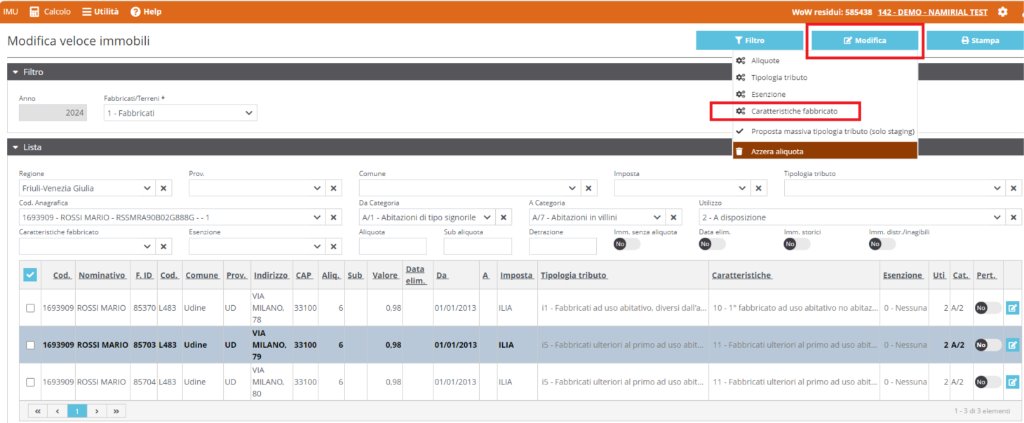Go to last page in pager
Screen dimensions: 1024x423
[x=116, y=411]
